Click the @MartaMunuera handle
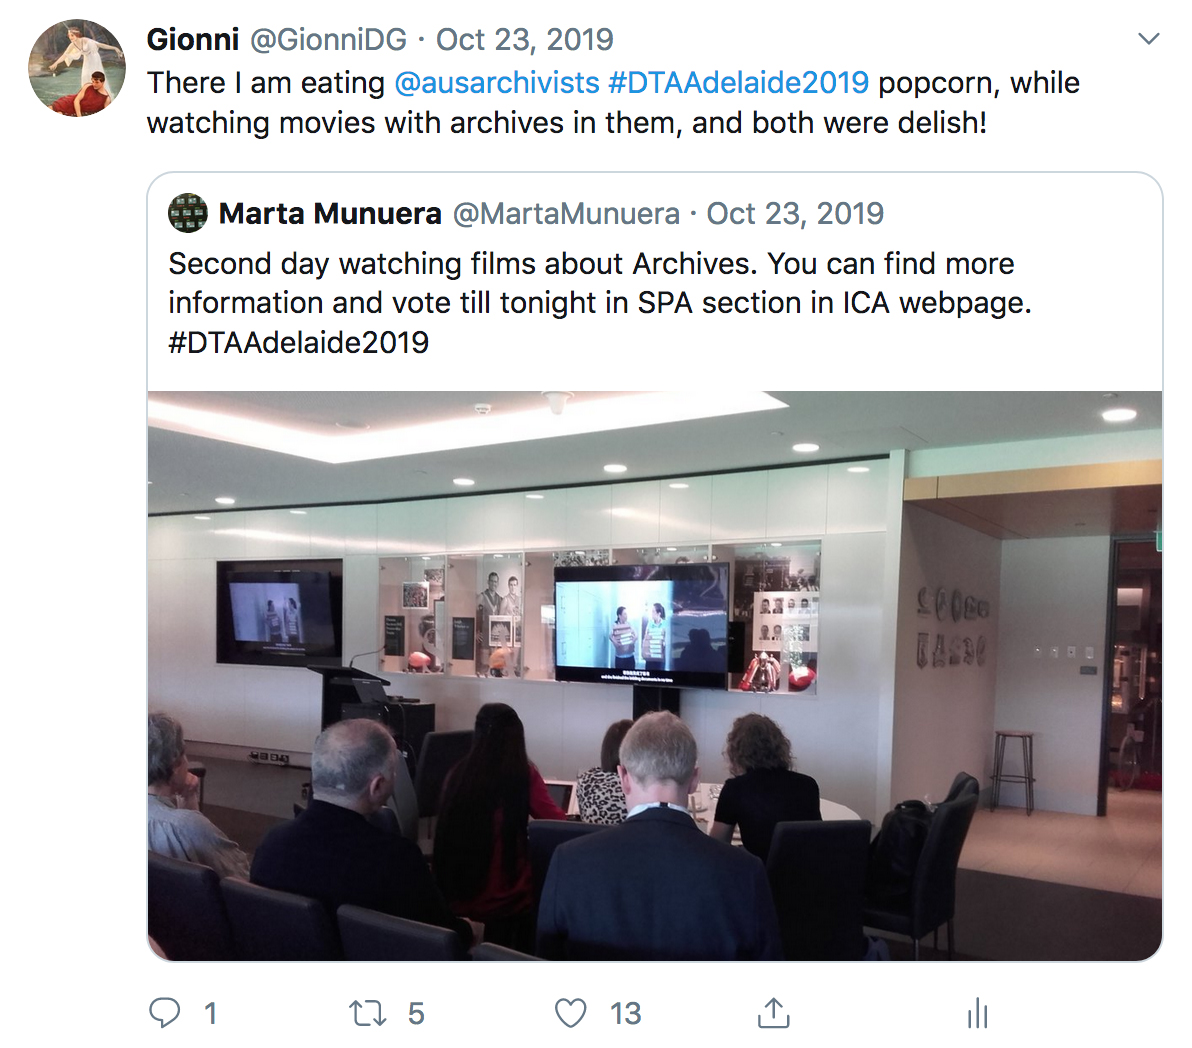Viewport: 1192px width, 1048px height. [566, 214]
